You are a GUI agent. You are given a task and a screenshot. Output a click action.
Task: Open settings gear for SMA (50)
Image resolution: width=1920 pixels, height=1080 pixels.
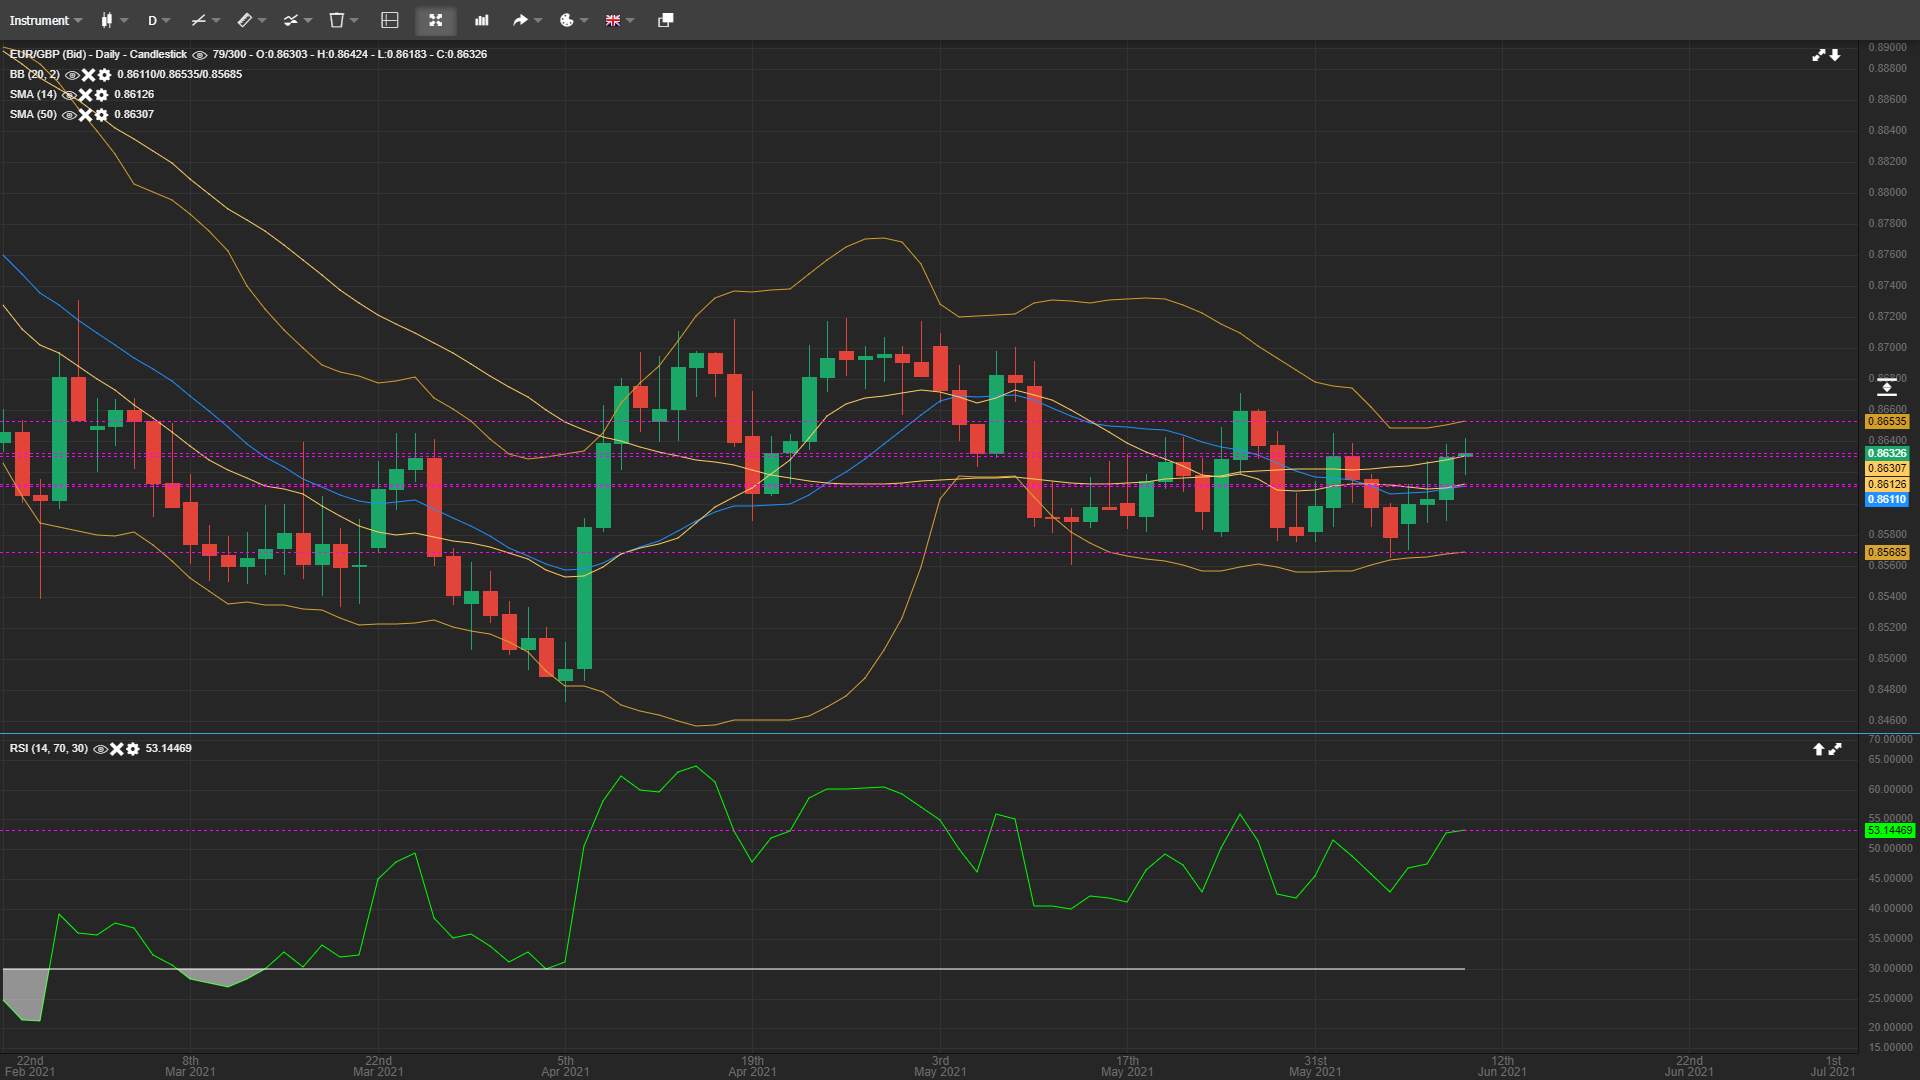point(101,115)
